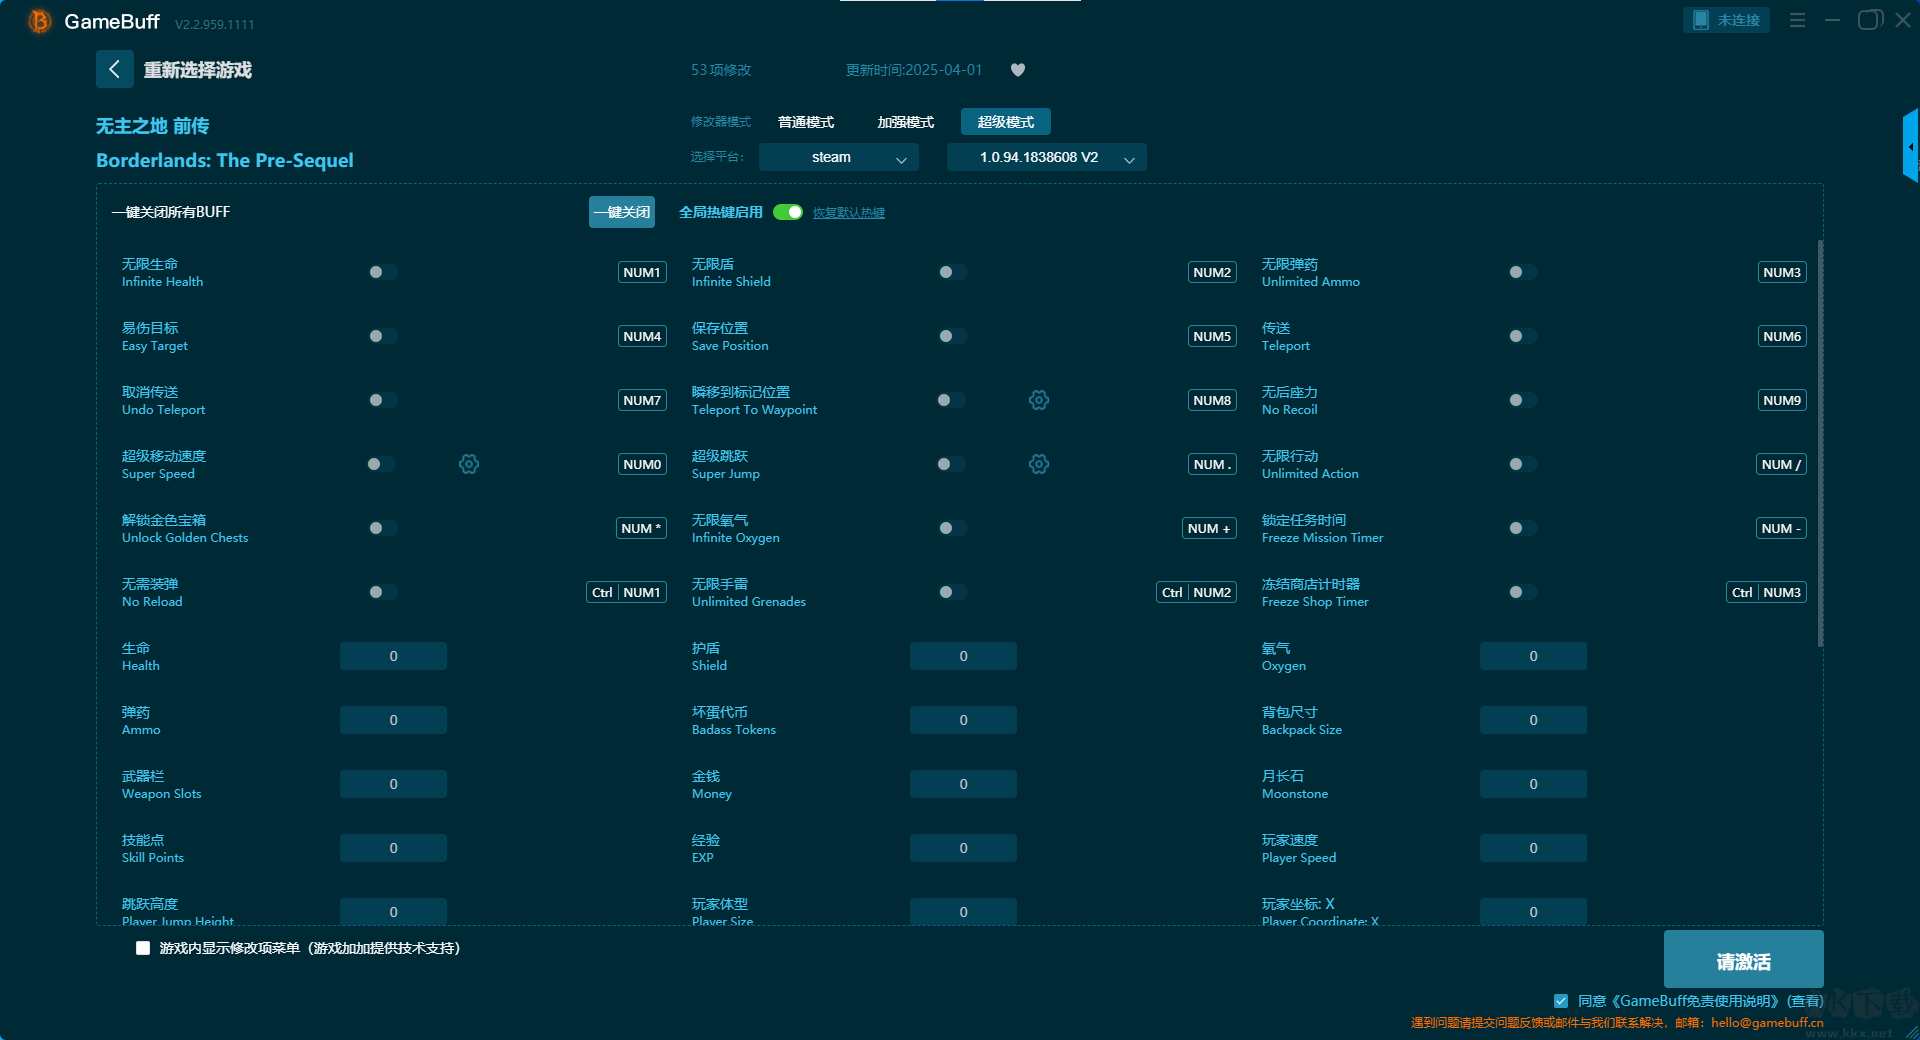
Task: Switch to 普通模式 mode tab
Action: pyautogui.click(x=806, y=122)
